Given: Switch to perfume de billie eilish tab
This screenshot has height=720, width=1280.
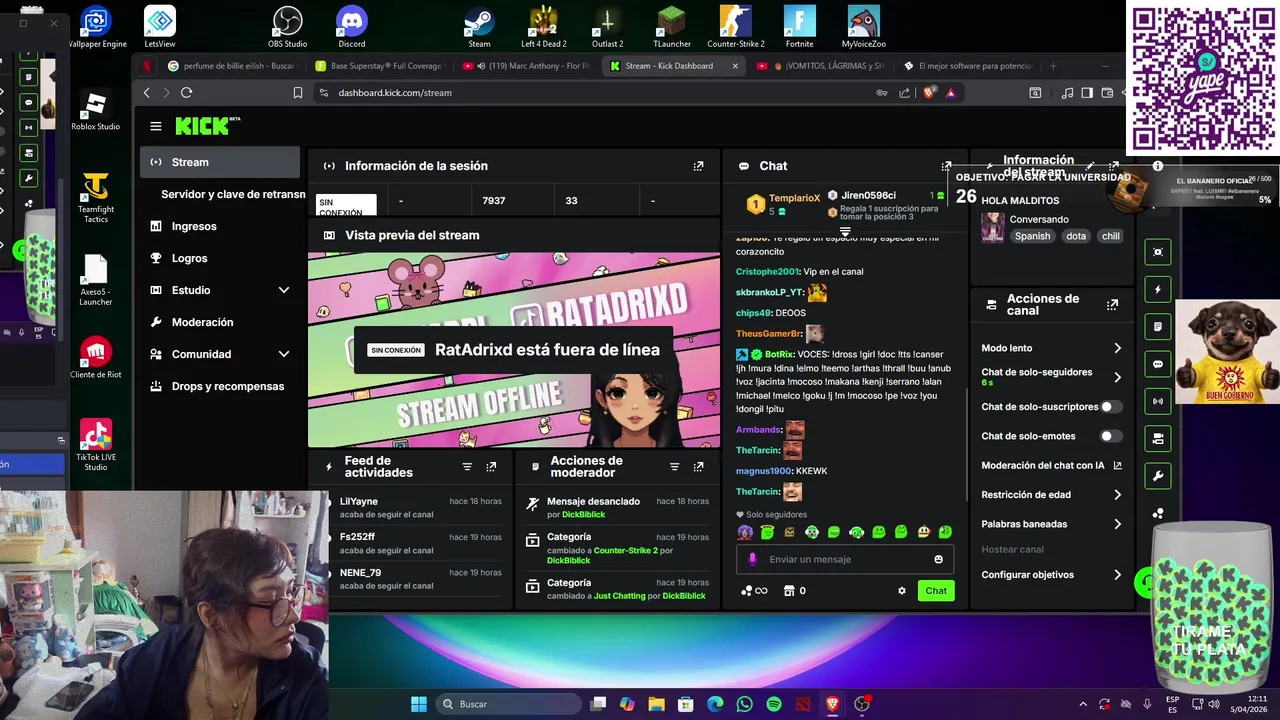Looking at the screenshot, I should coord(231,66).
